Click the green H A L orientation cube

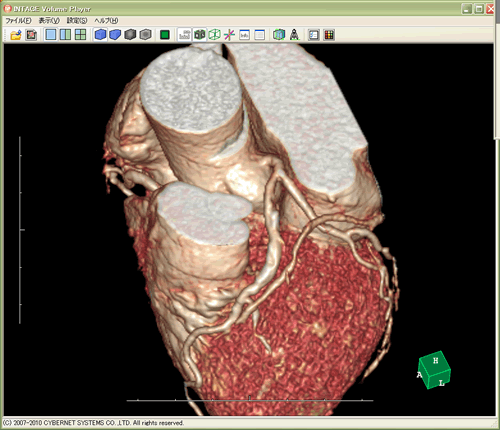tap(434, 370)
